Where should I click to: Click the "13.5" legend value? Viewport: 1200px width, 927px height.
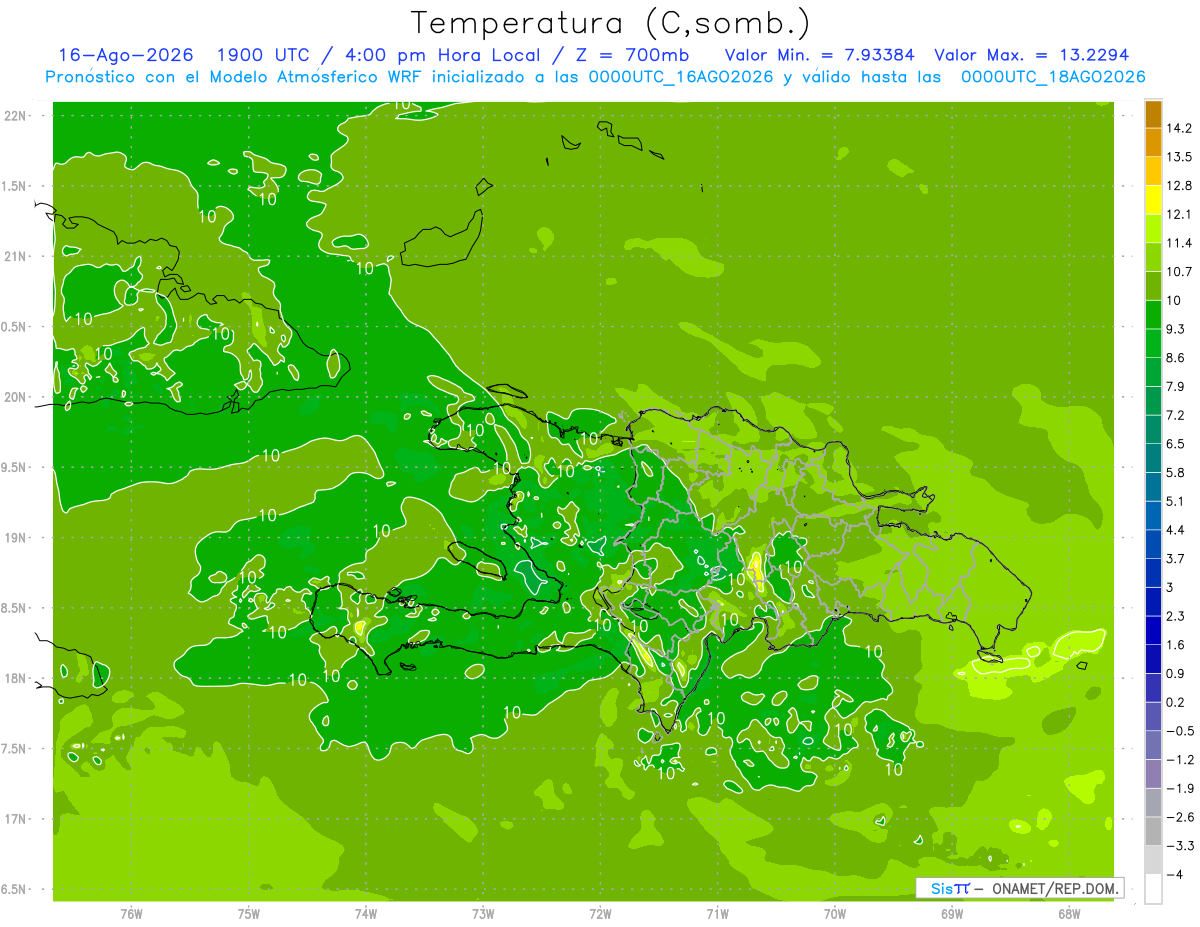click(1179, 157)
